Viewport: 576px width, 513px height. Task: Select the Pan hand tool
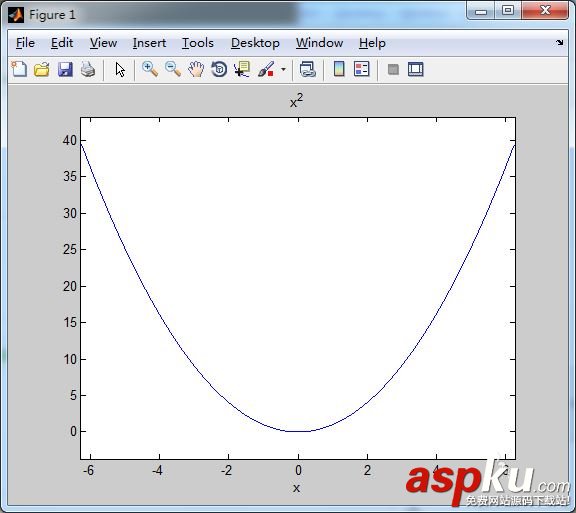196,69
